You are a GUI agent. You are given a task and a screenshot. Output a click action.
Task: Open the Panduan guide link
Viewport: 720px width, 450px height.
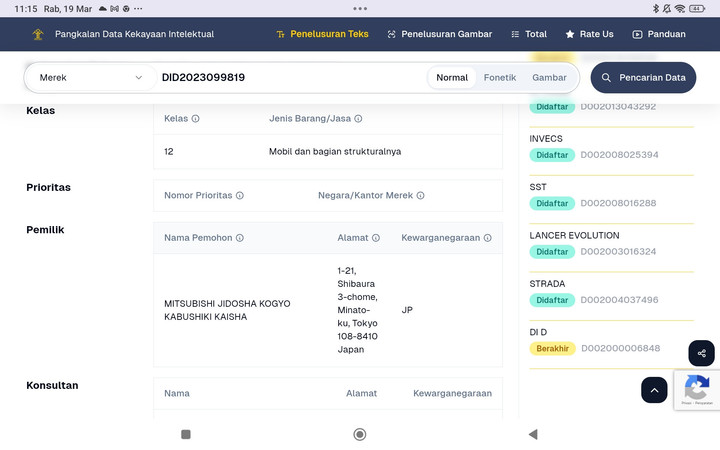(x=658, y=34)
